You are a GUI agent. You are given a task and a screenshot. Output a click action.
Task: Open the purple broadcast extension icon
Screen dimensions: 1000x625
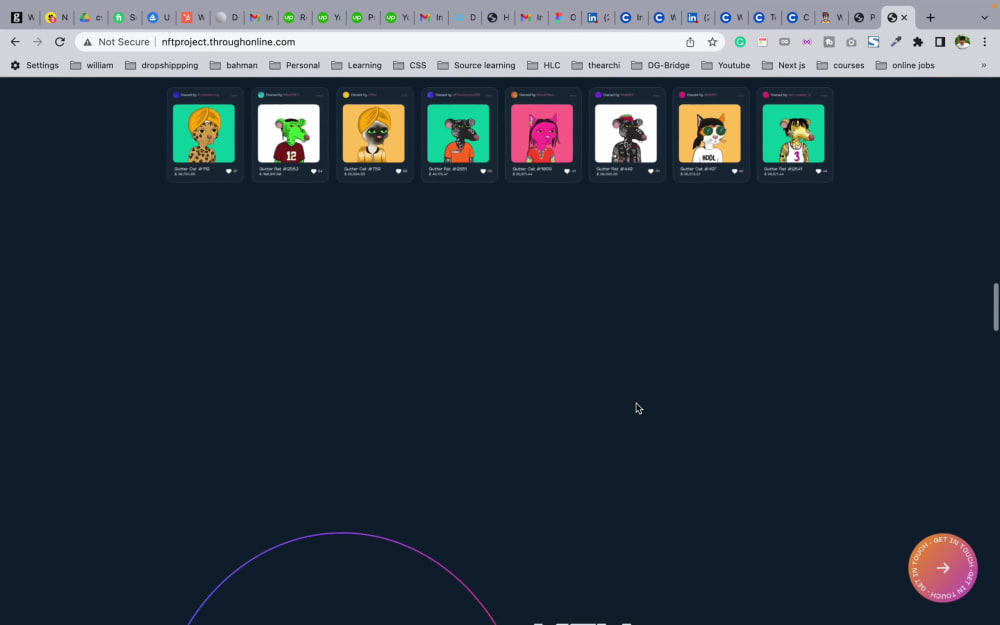coord(807,42)
